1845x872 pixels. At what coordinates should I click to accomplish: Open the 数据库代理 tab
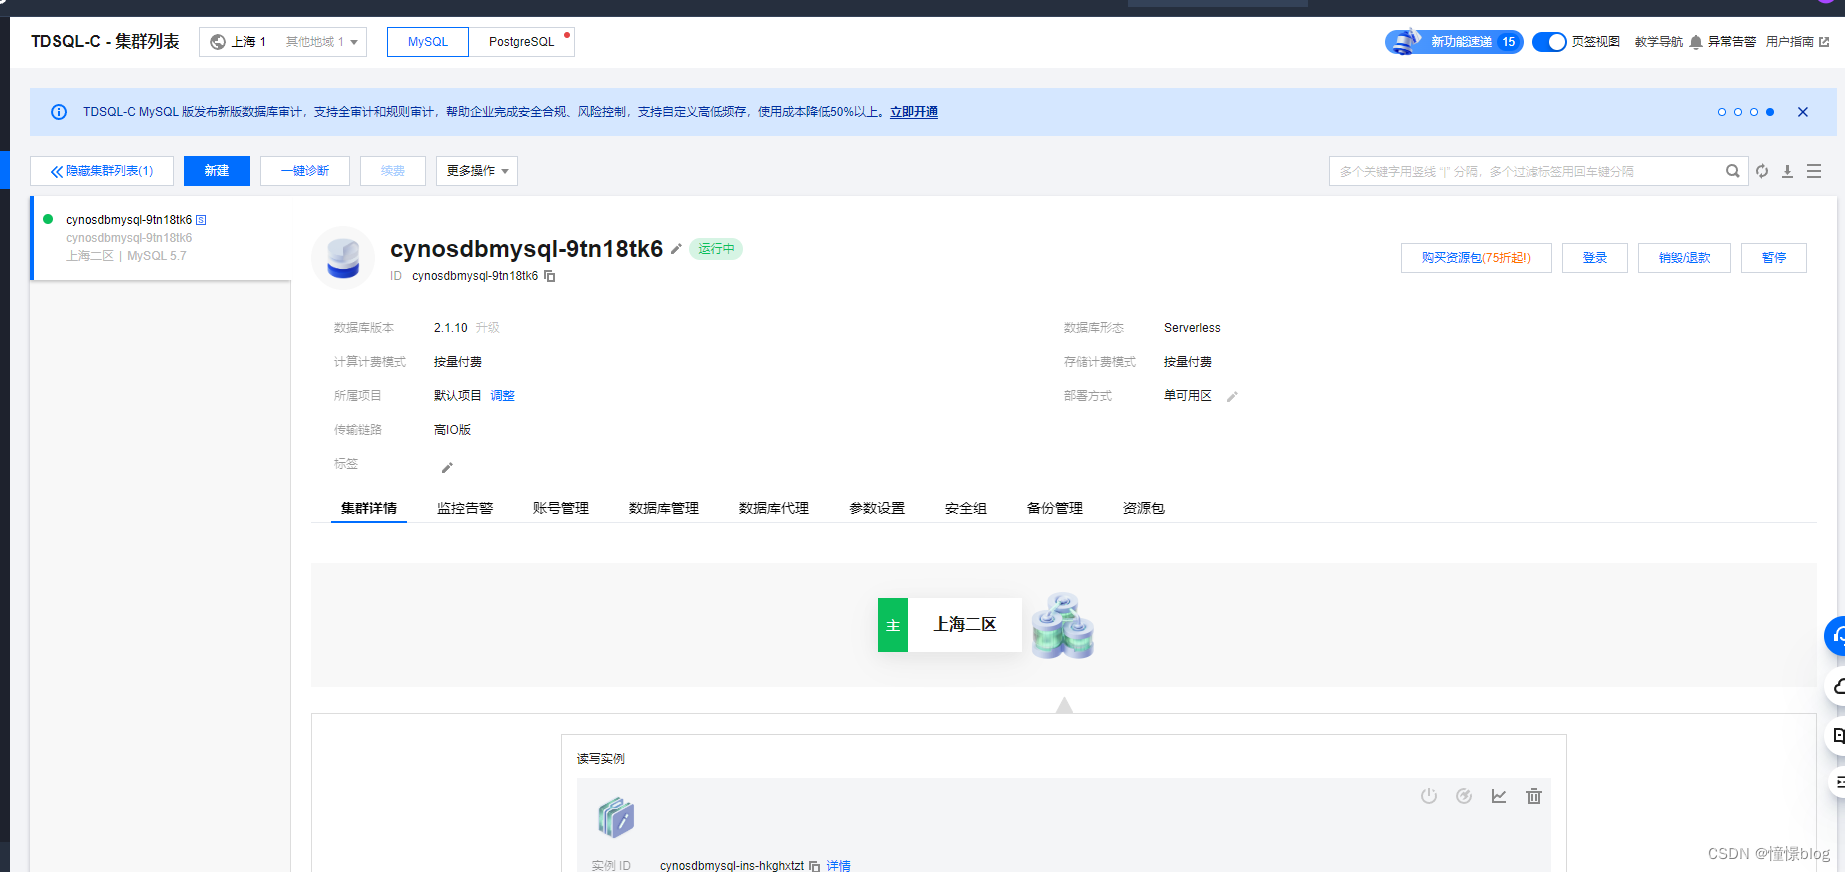774,508
